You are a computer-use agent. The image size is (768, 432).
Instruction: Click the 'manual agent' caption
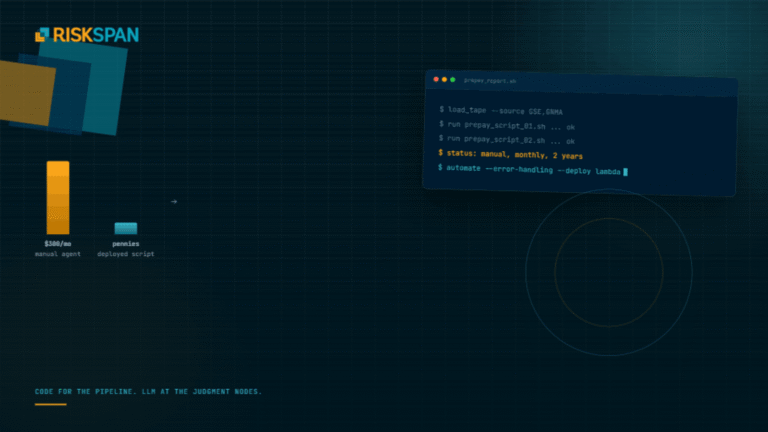click(58, 254)
